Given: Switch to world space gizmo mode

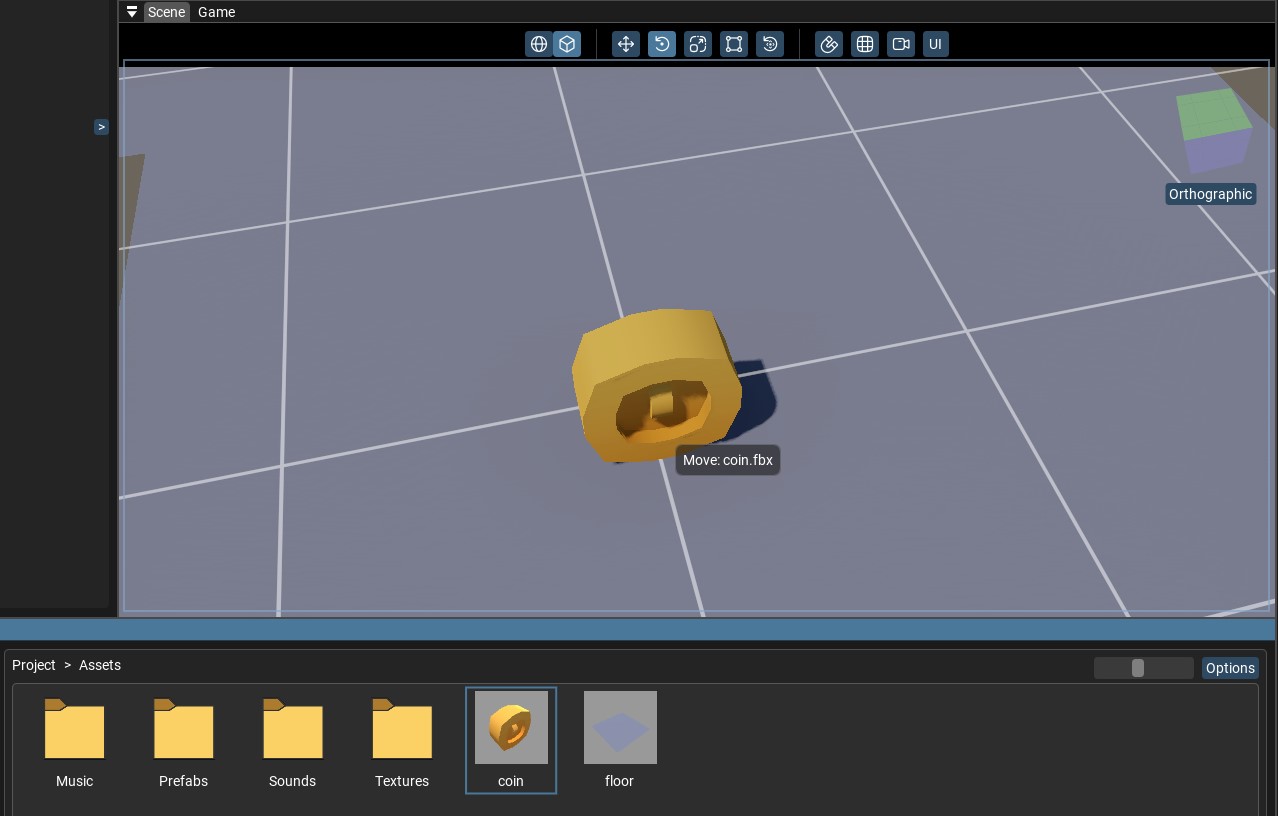Looking at the screenshot, I should [539, 44].
